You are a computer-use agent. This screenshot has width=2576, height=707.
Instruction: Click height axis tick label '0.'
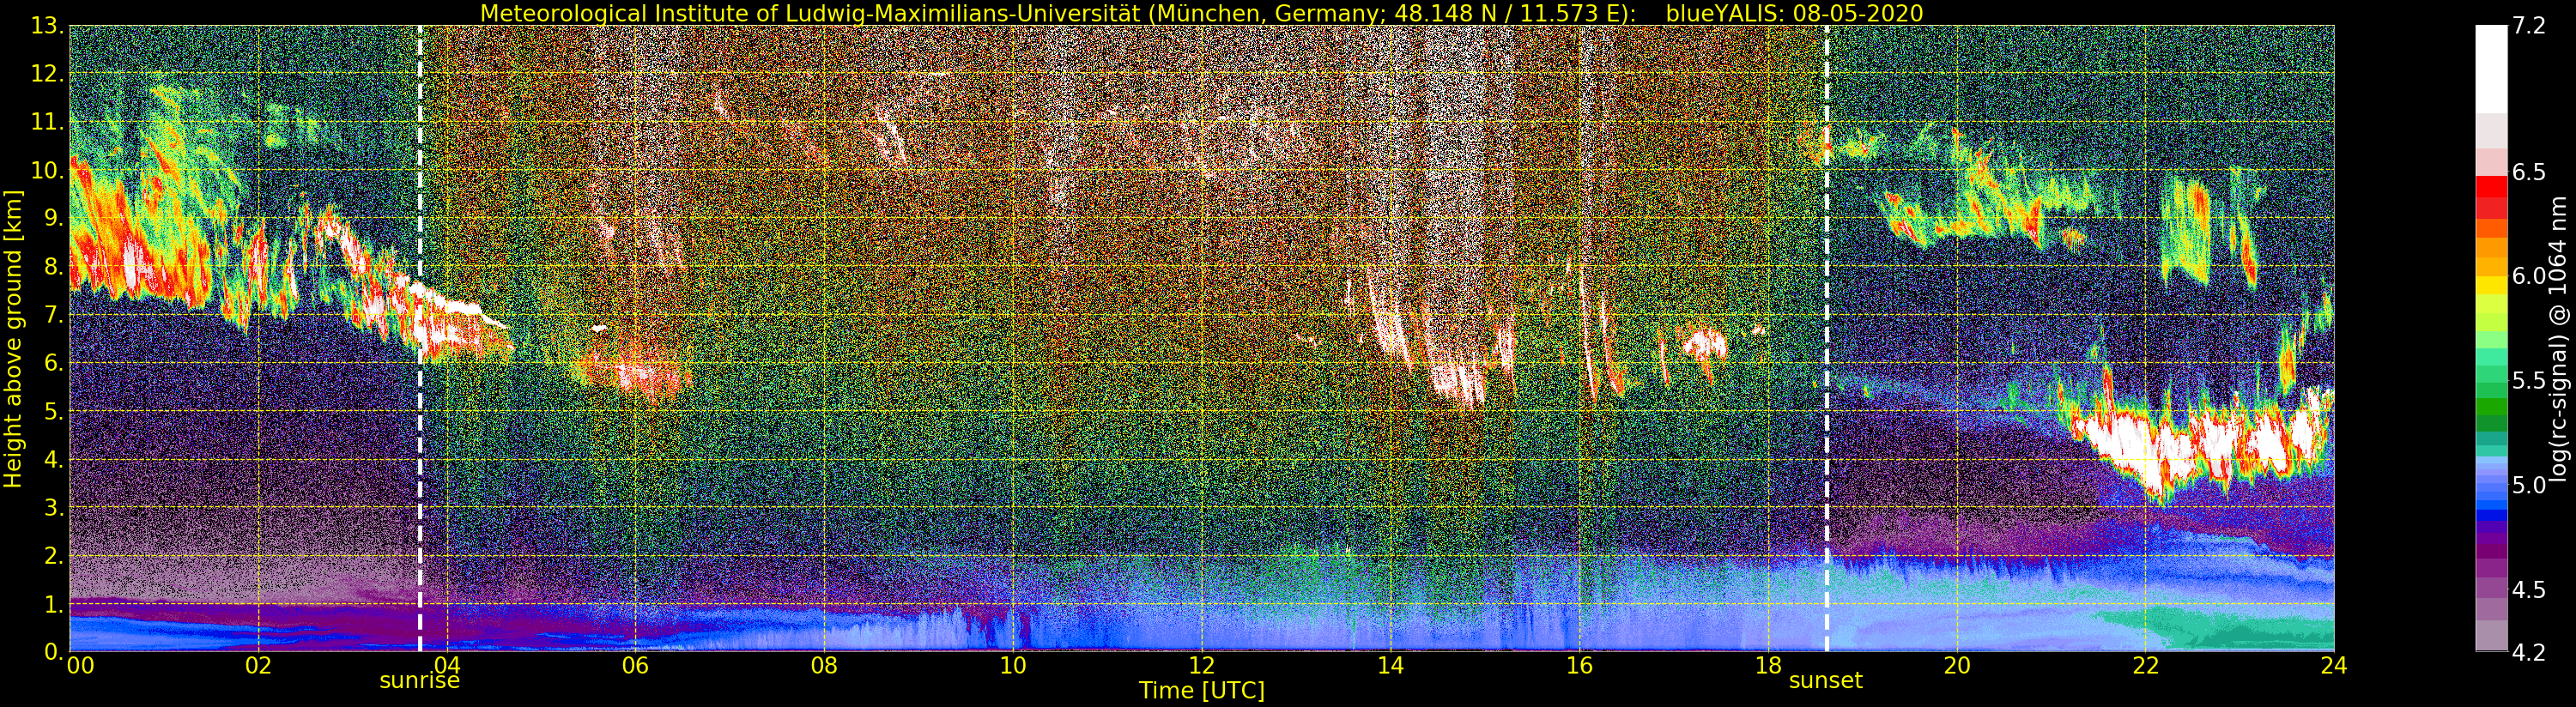tap(54, 652)
